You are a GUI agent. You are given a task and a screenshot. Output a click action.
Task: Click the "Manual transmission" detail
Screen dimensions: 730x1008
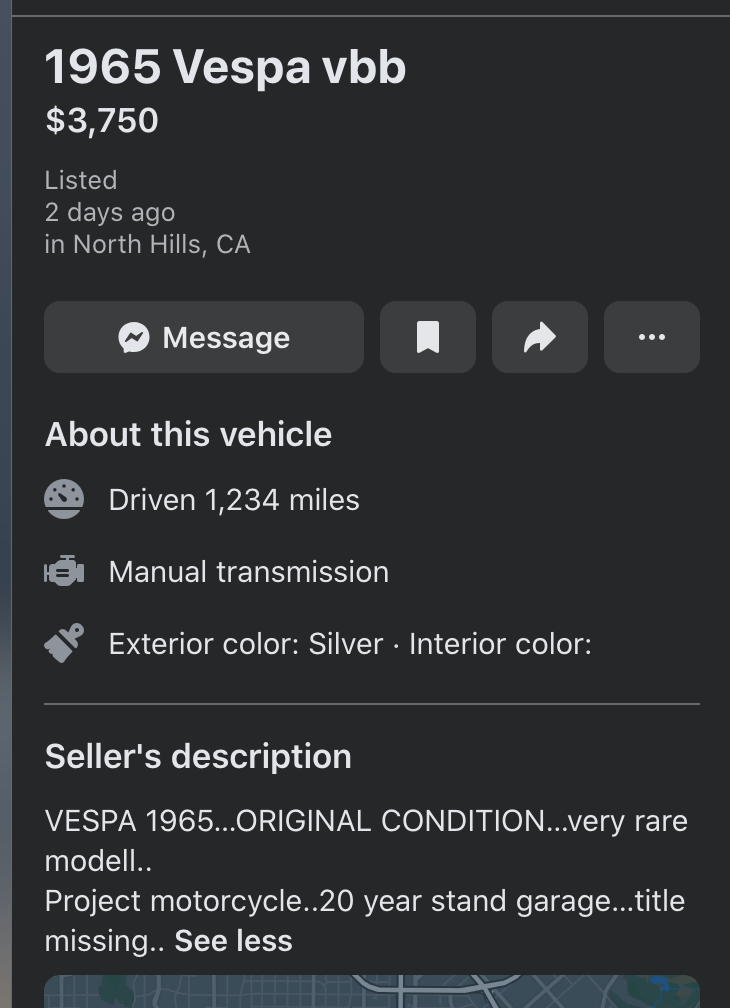coord(248,572)
